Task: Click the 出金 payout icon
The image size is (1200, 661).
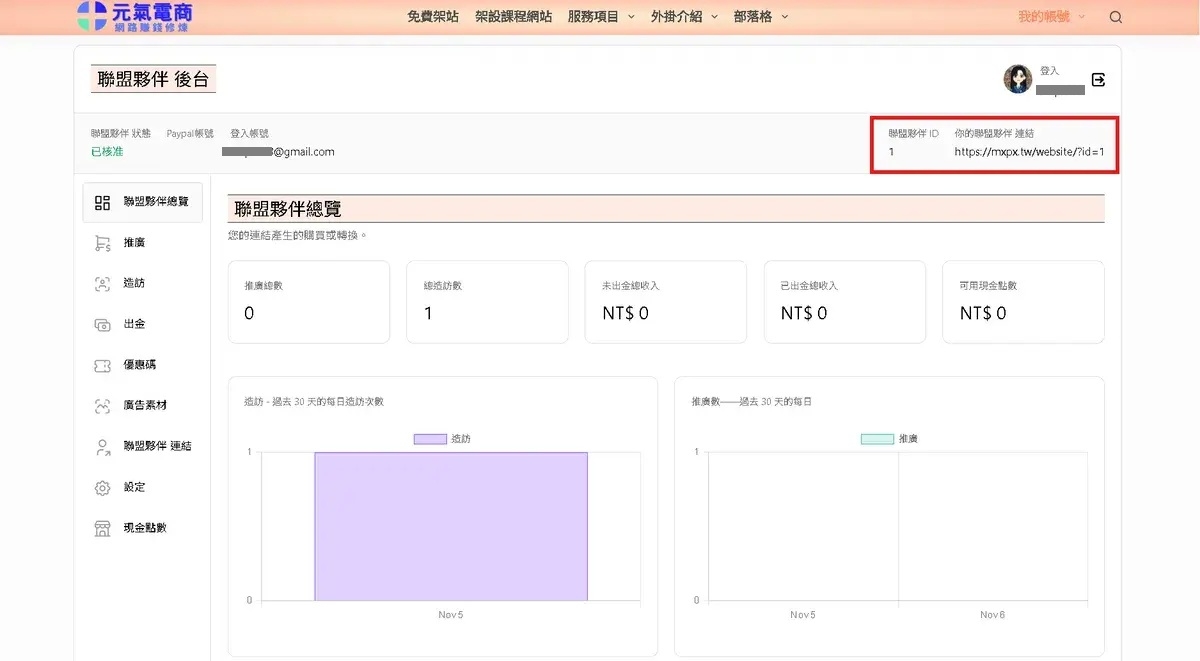Action: pos(102,325)
